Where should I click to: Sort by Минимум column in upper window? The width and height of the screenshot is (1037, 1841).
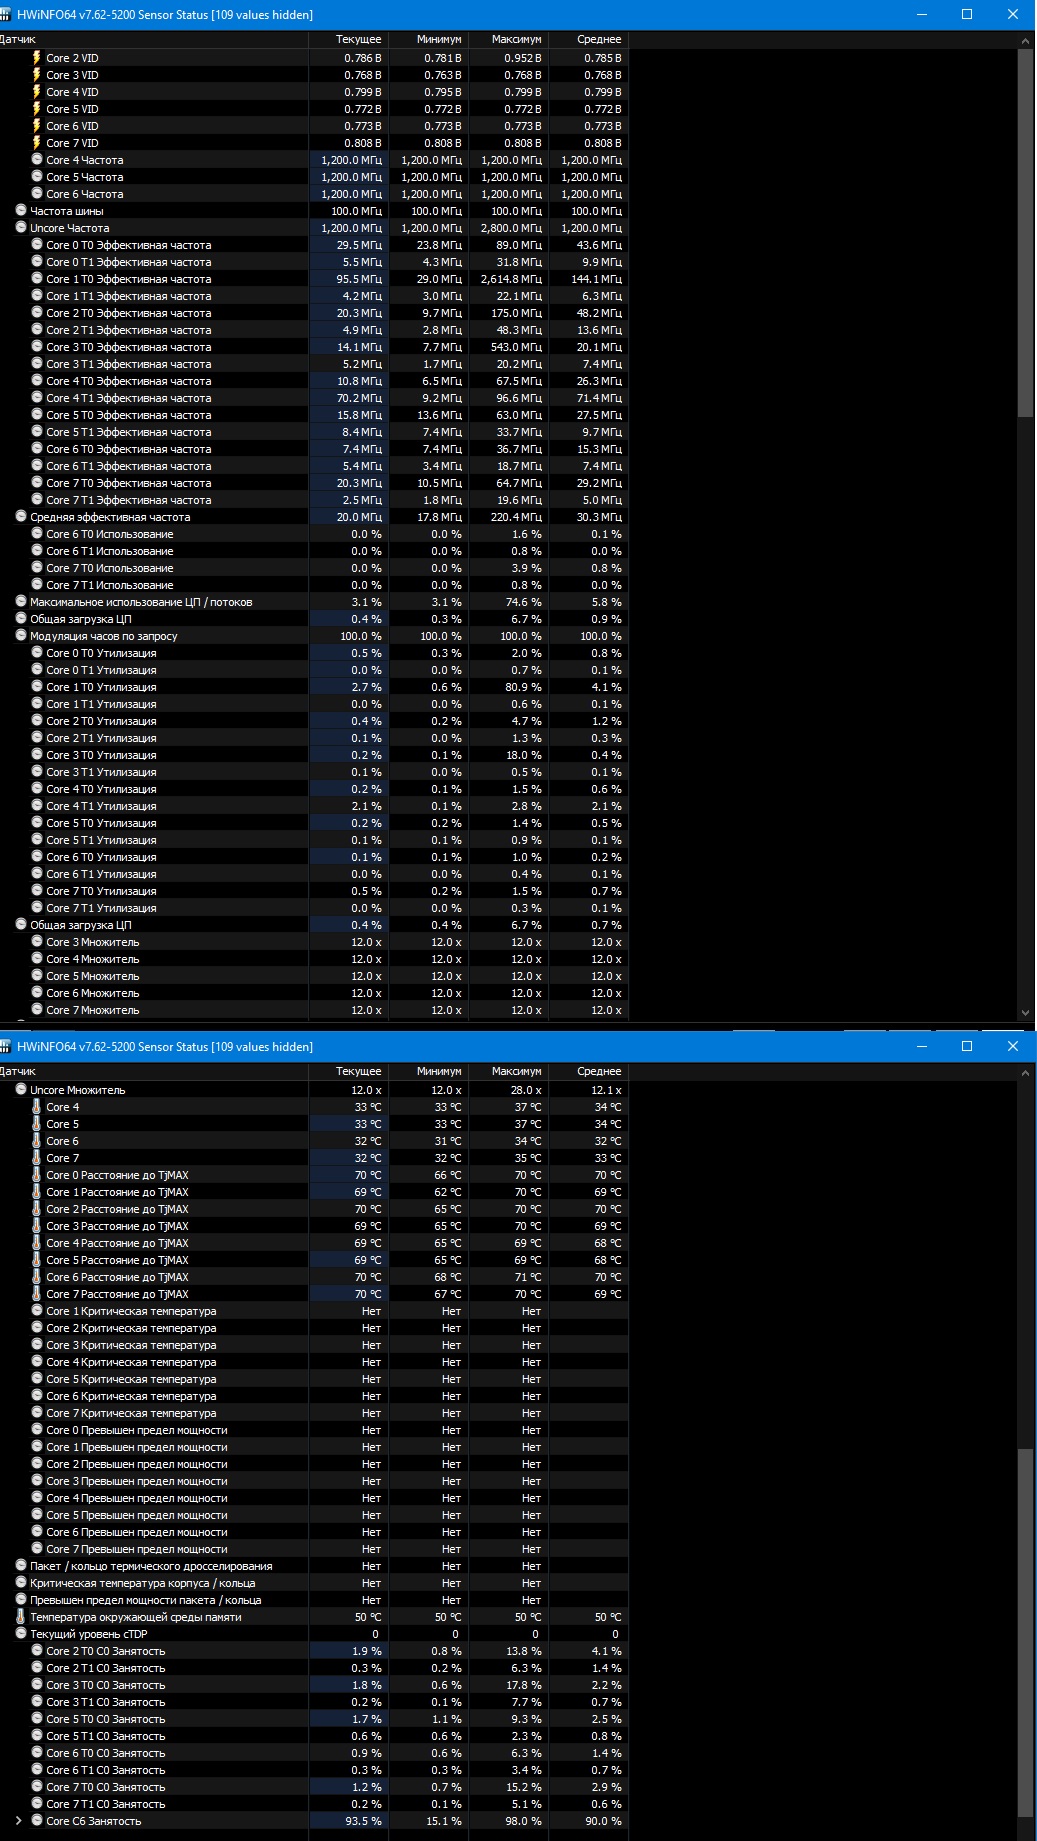(x=428, y=39)
